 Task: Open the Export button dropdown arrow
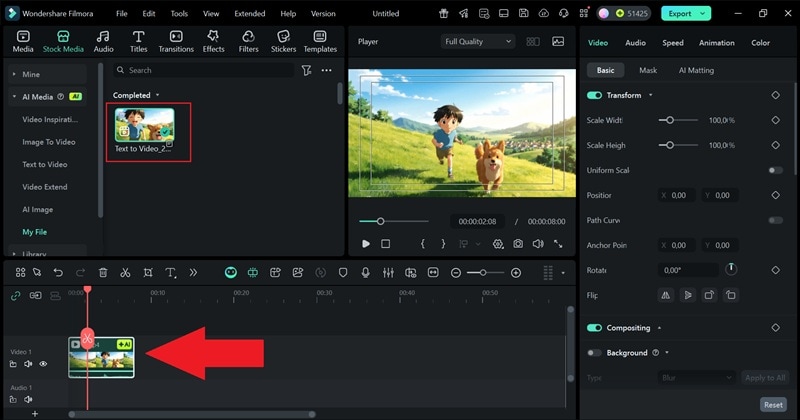coord(703,14)
